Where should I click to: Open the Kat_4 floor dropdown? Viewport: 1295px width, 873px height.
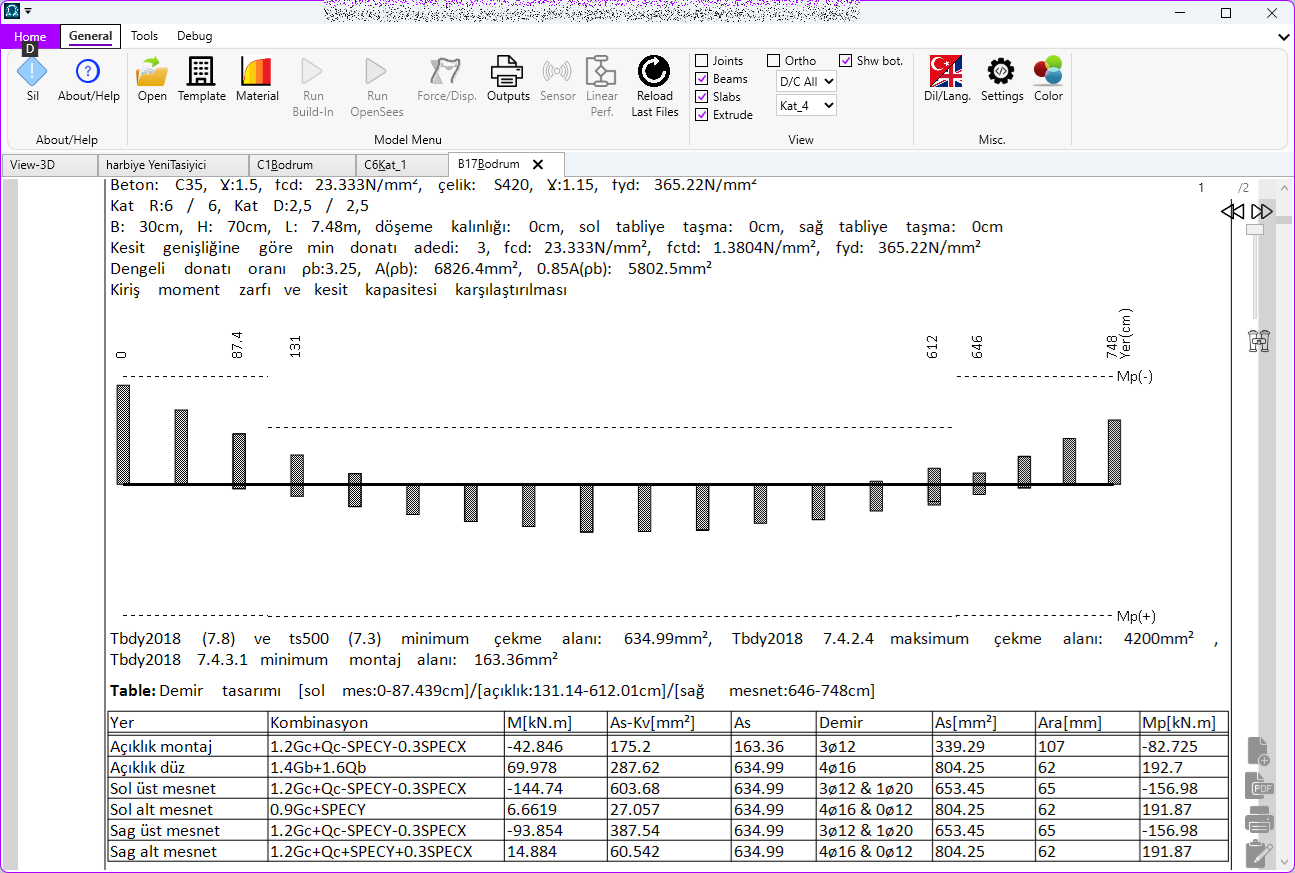pos(806,105)
